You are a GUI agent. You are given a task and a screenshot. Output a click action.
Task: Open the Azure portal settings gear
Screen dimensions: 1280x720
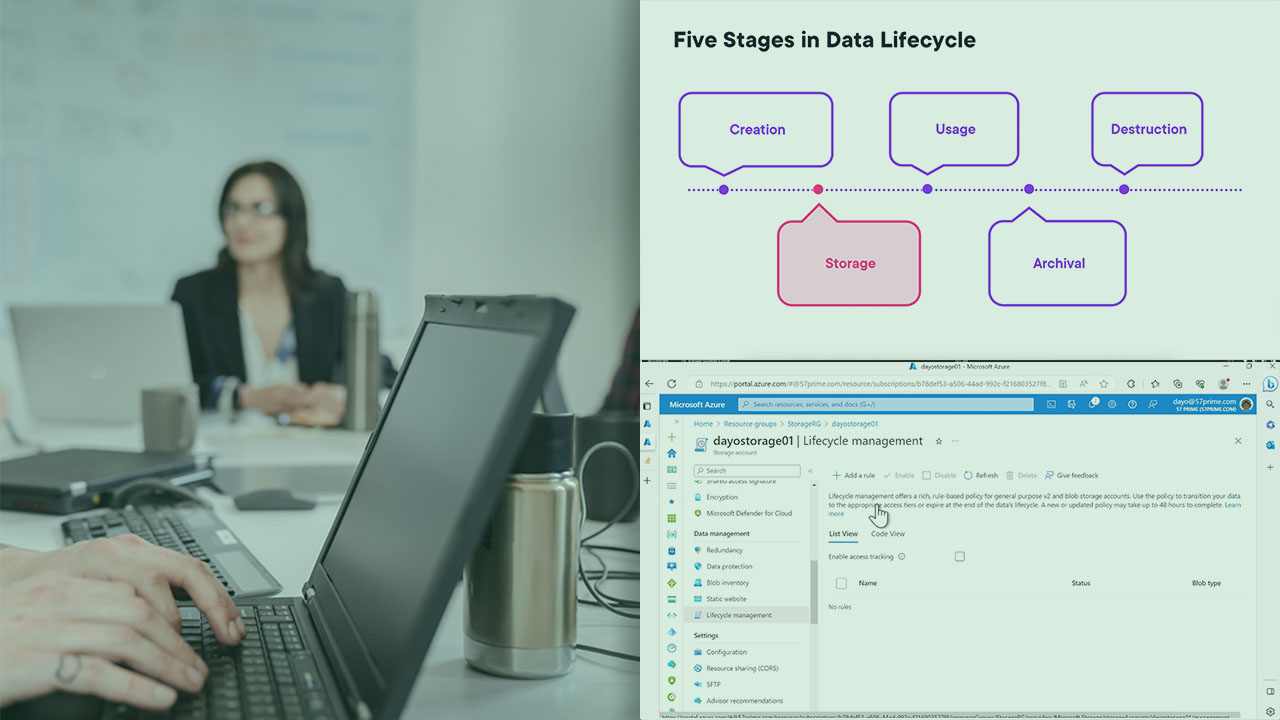1113,404
